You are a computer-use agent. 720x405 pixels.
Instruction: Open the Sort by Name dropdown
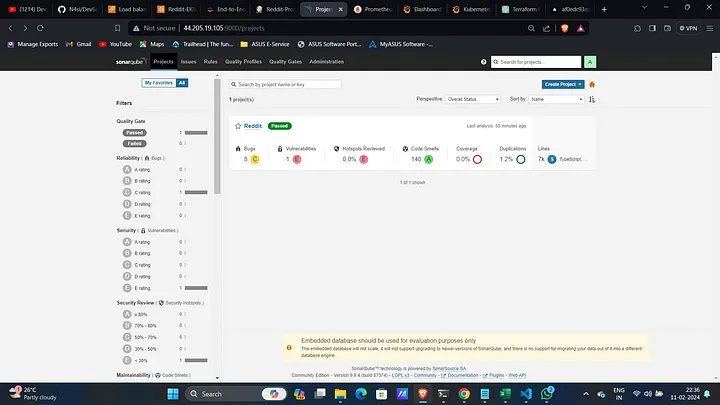point(556,99)
